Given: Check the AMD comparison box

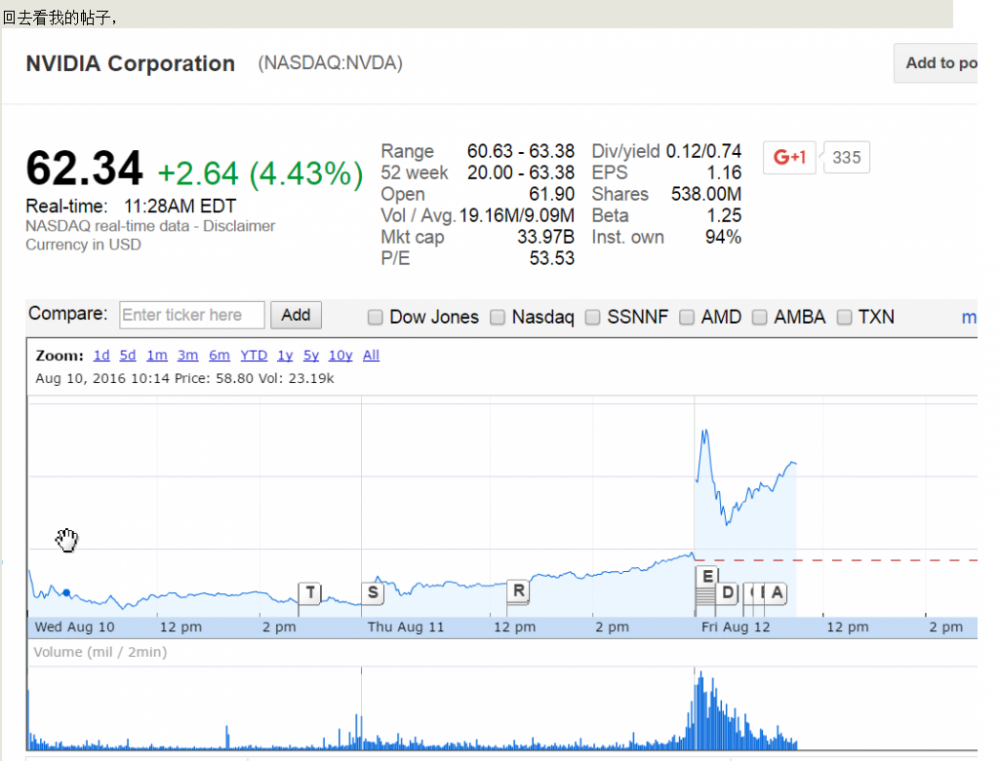Looking at the screenshot, I should [687, 318].
